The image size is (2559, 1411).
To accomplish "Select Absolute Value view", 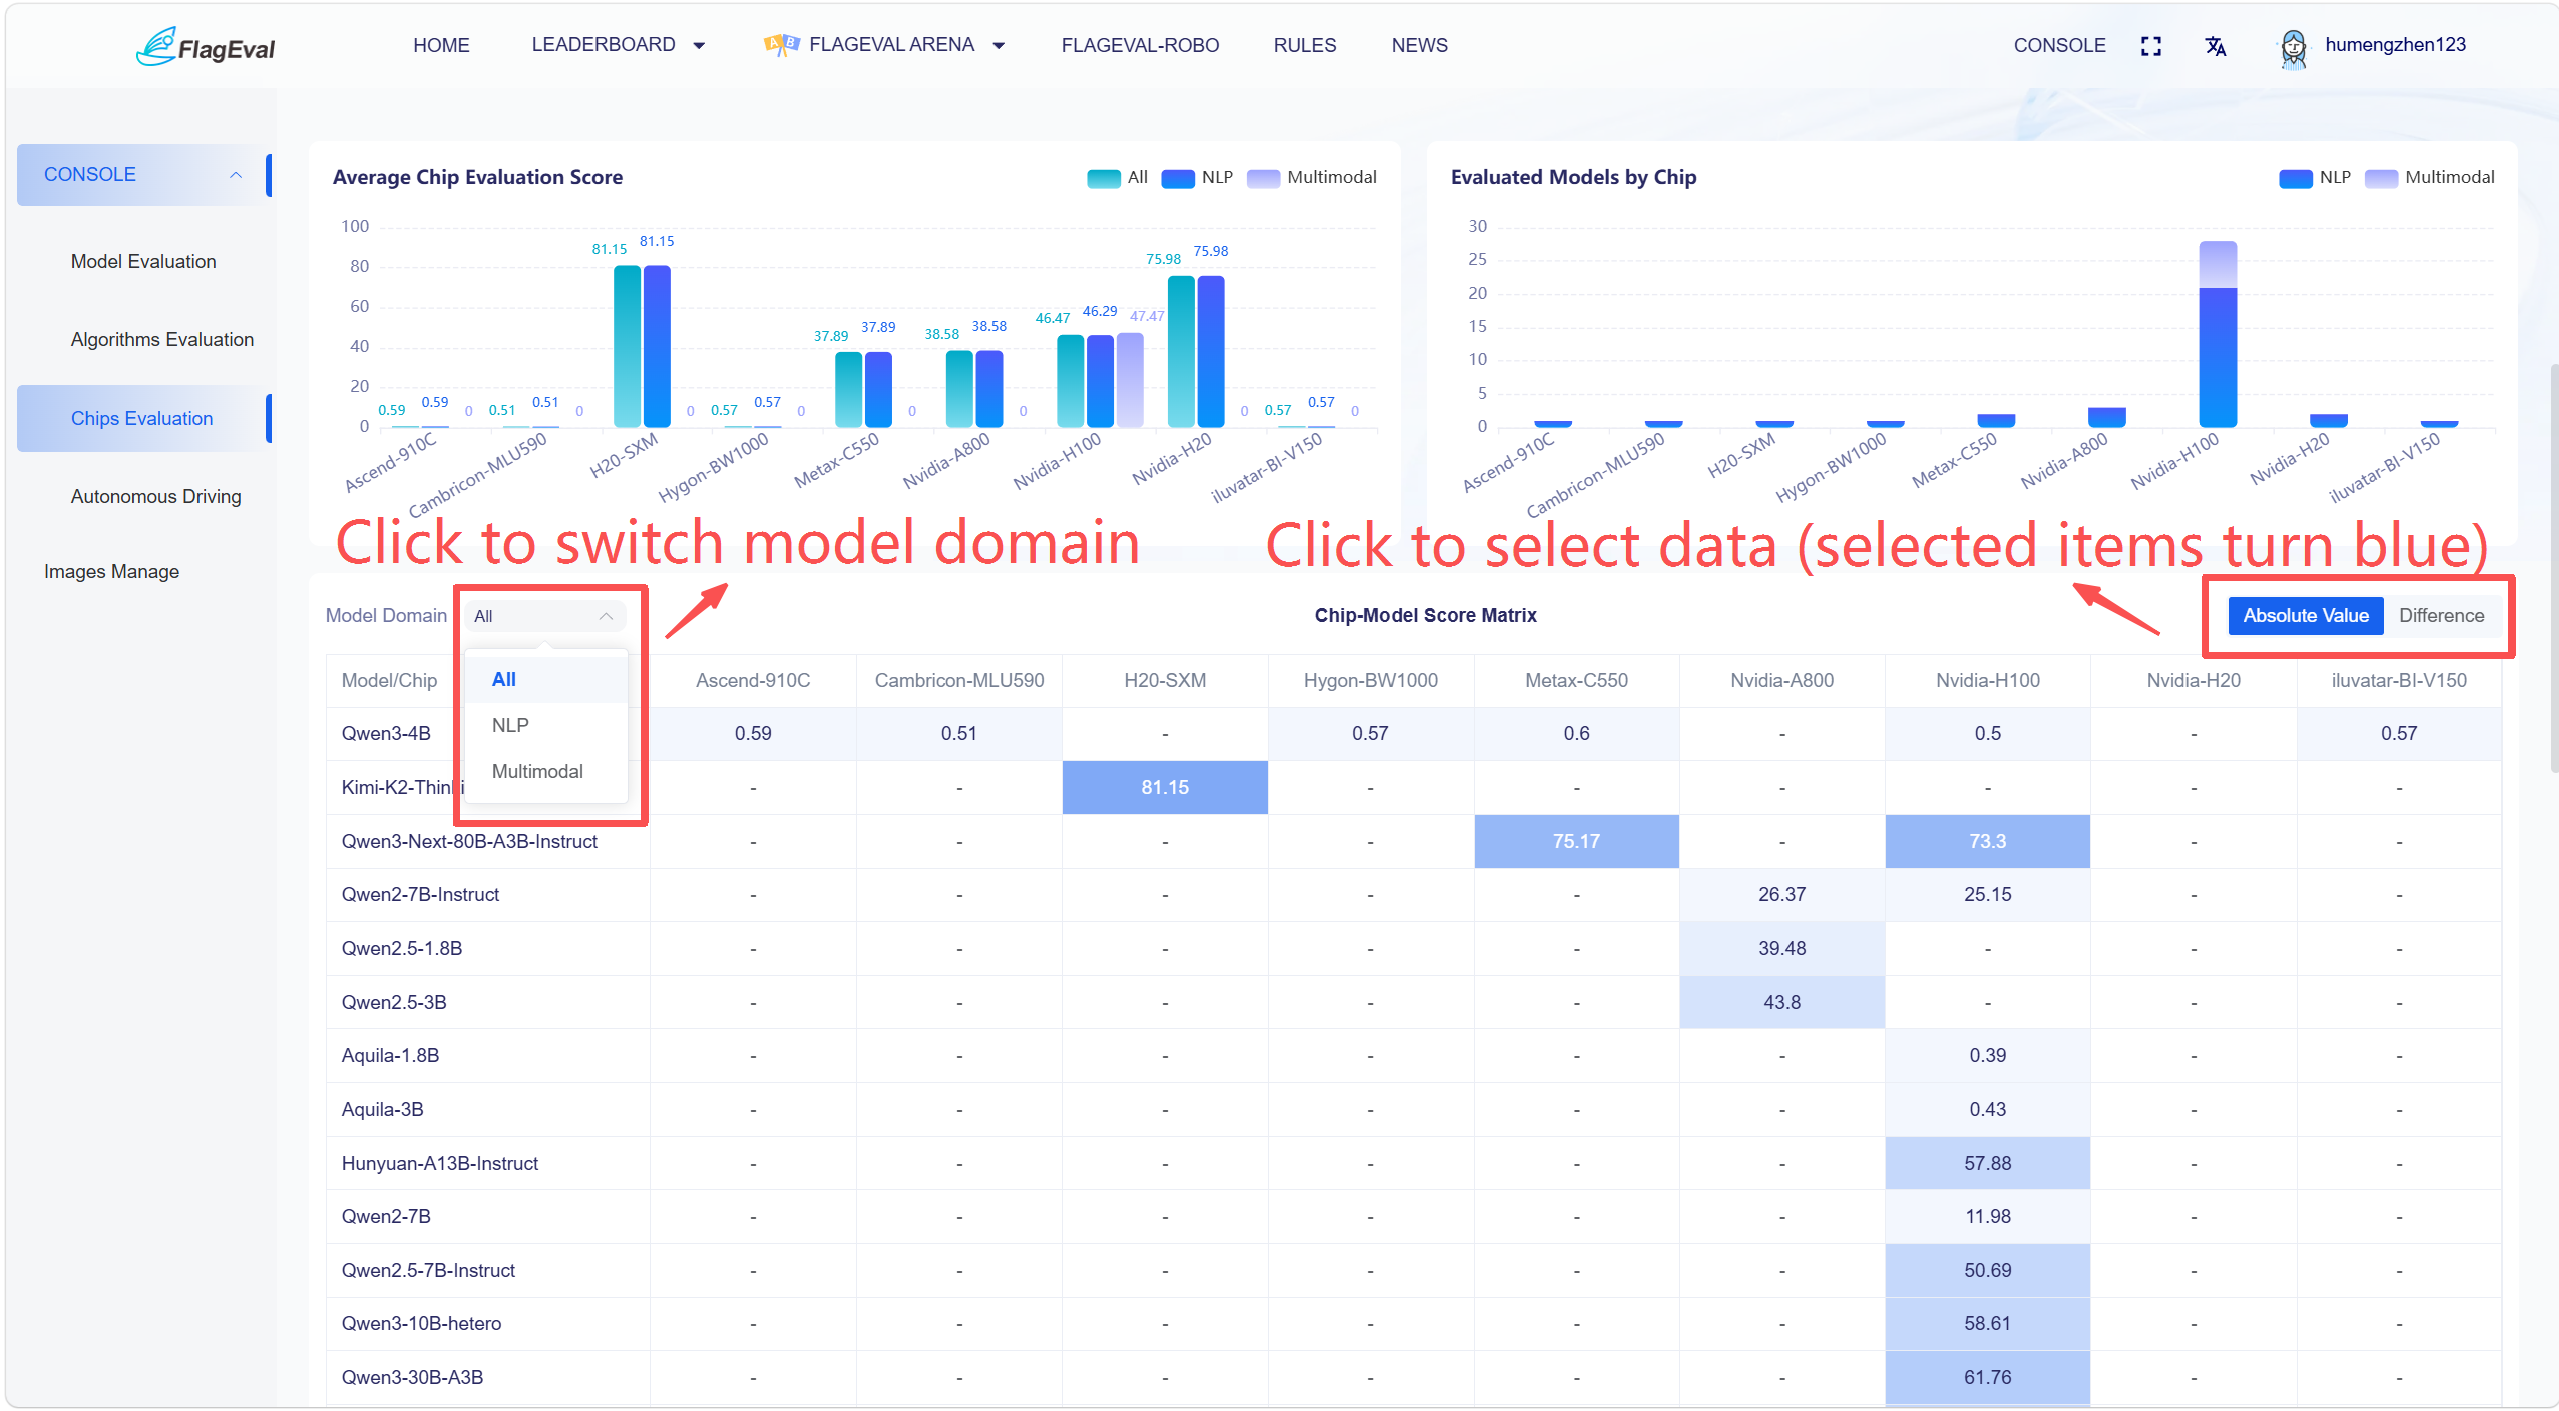I will (2306, 616).
